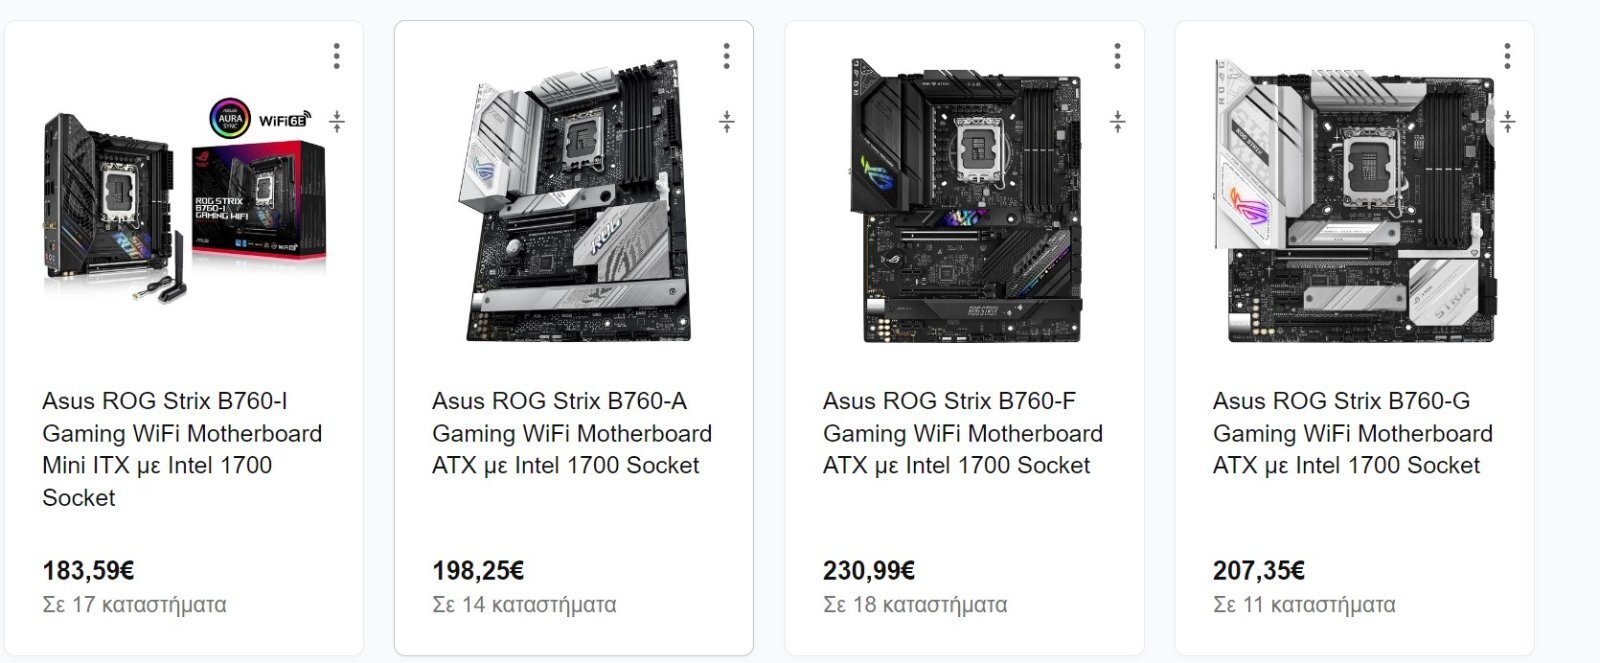Open three-dot menu on B760-I card
The height and width of the screenshot is (663, 1600).
[x=337, y=56]
